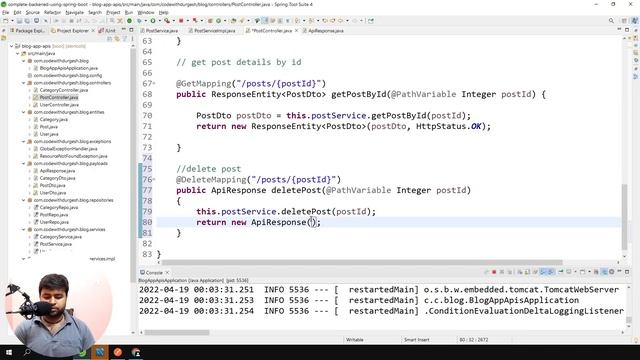640x360 pixels.
Task: Collapse the com.codewithdurgesh.blog.controllers package
Action: click(24, 83)
